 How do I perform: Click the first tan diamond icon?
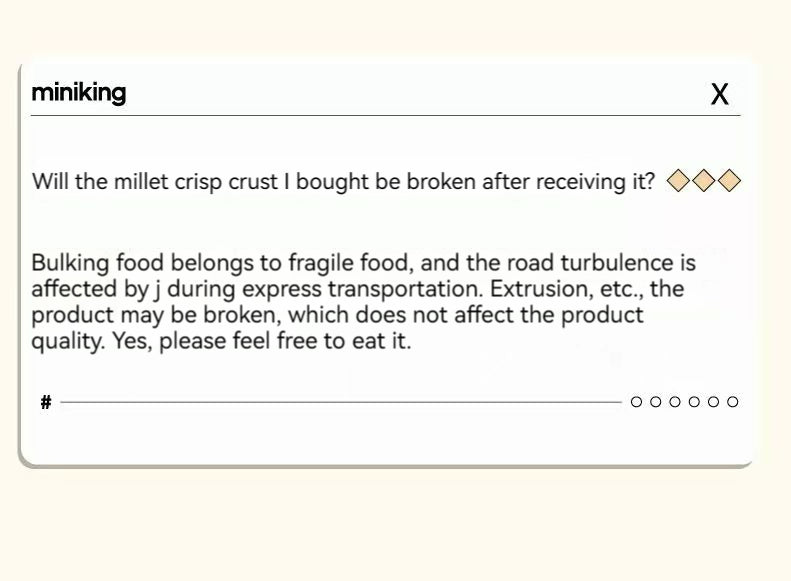678,181
